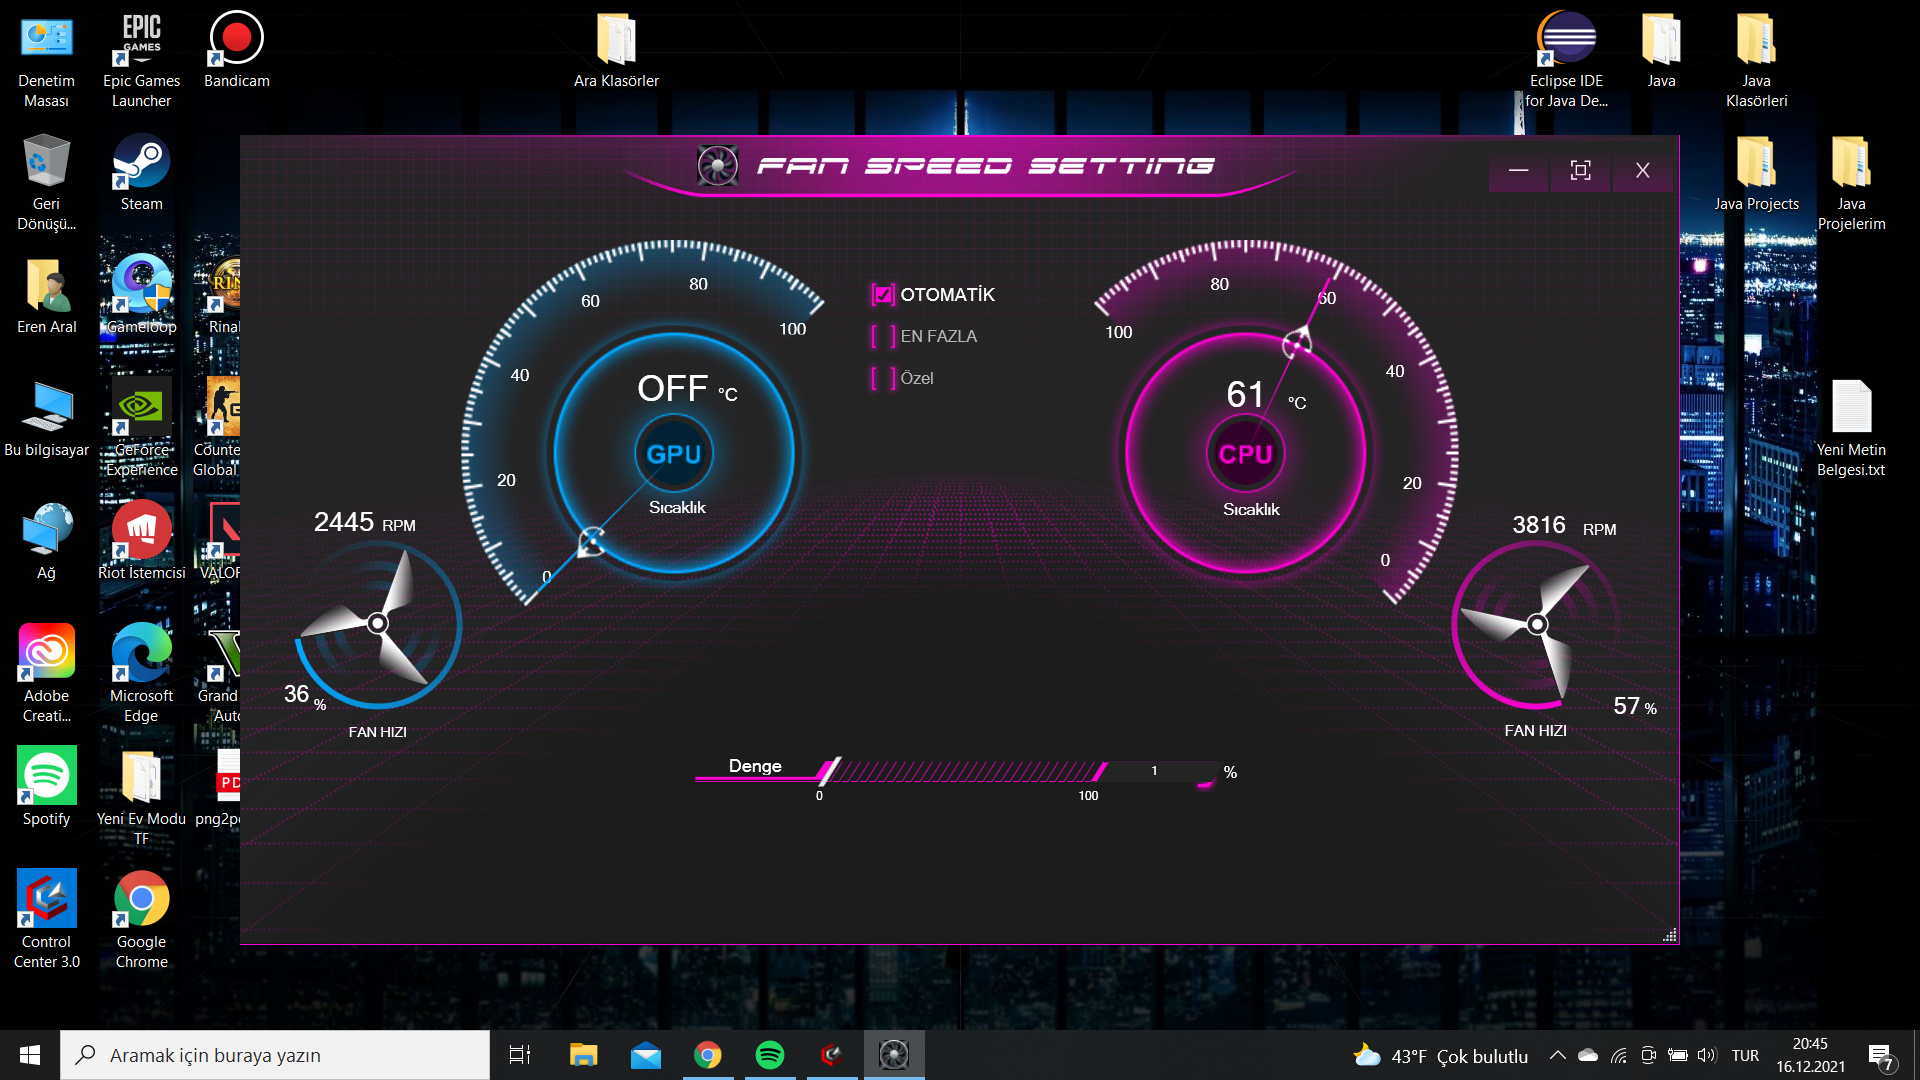Show hidden system tray icons
The image size is (1920, 1080).
pyautogui.click(x=1557, y=1055)
